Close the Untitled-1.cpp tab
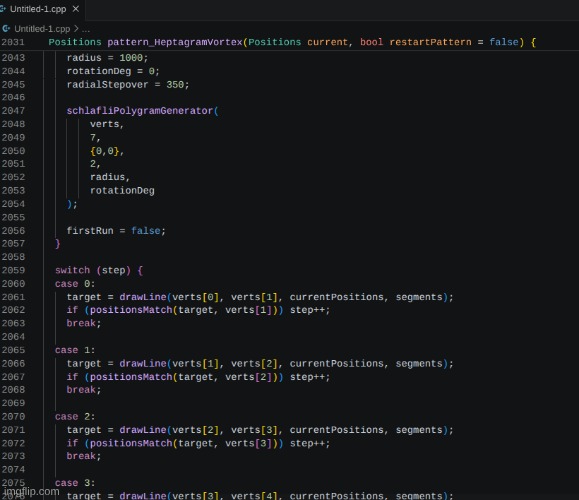579x500 pixels. tap(76, 9)
